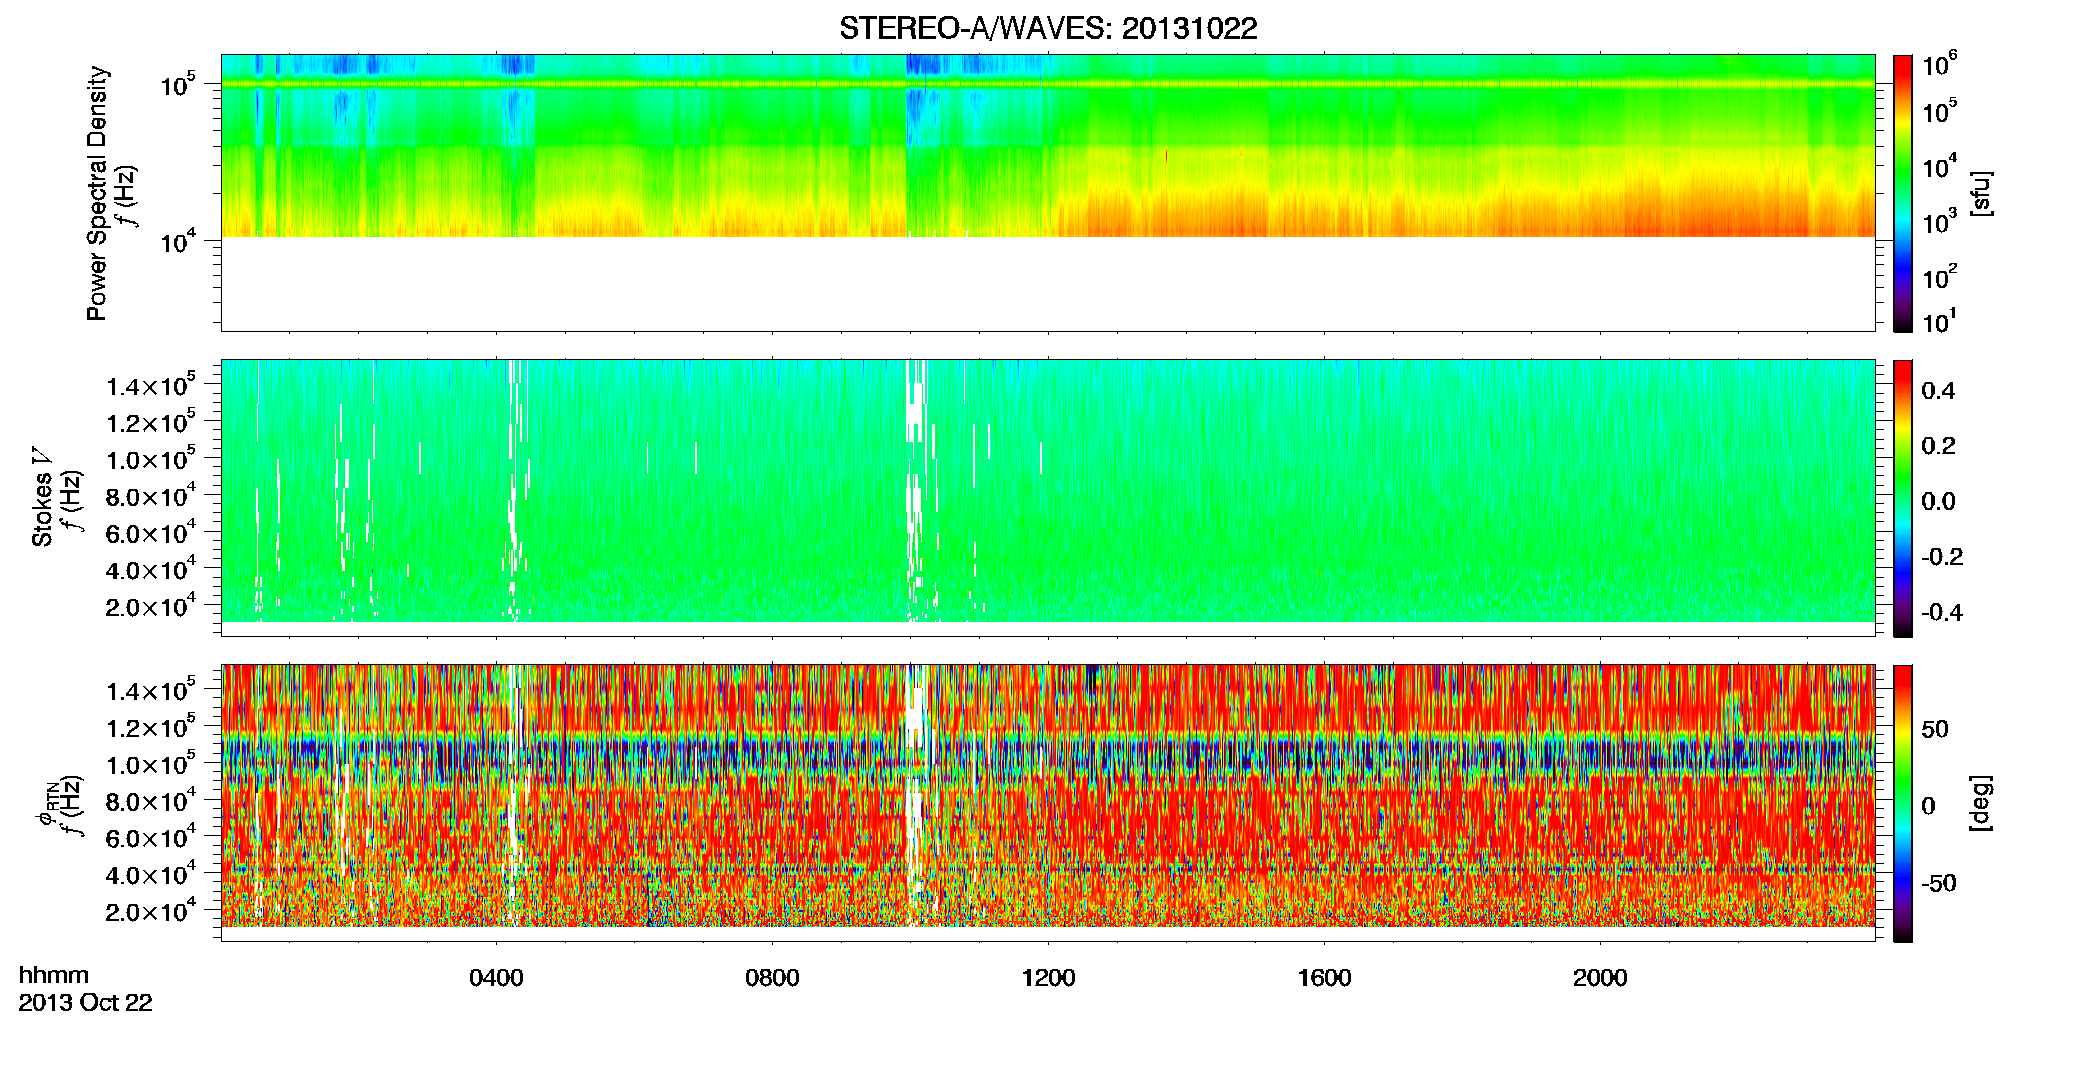Click the 10^4 tick of Power Spectral Density axis
The width and height of the screenshot is (2096, 1080).
[178, 240]
